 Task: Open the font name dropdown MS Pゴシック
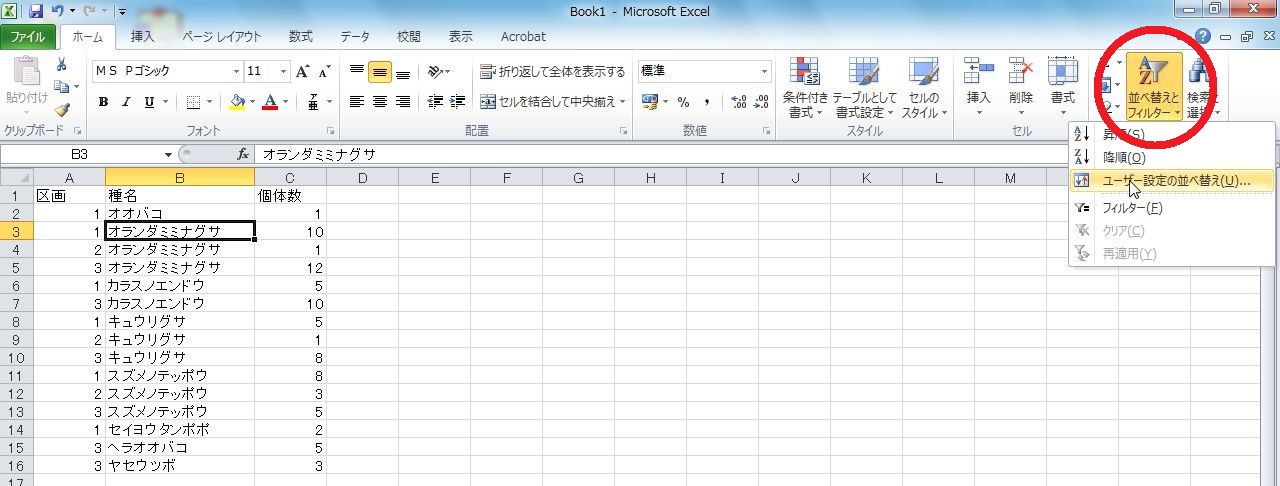[237, 72]
